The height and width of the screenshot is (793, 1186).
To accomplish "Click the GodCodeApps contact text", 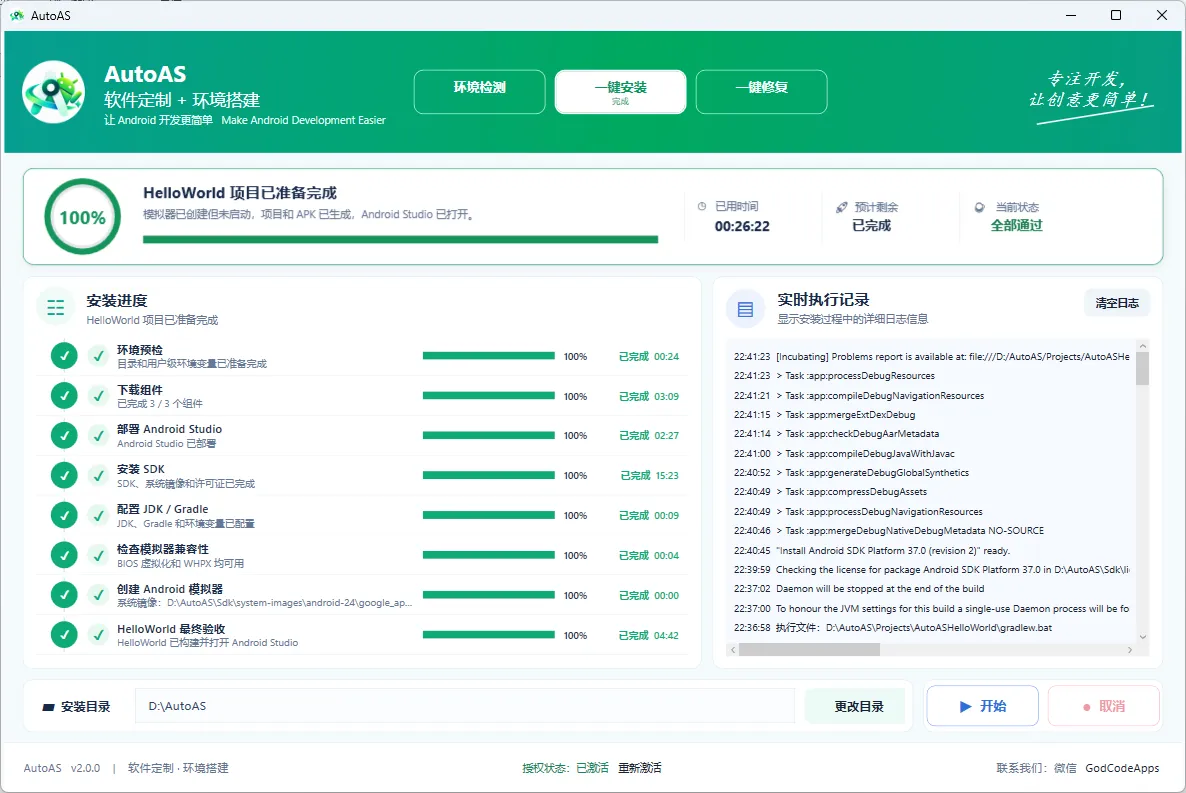I will 1122,768.
